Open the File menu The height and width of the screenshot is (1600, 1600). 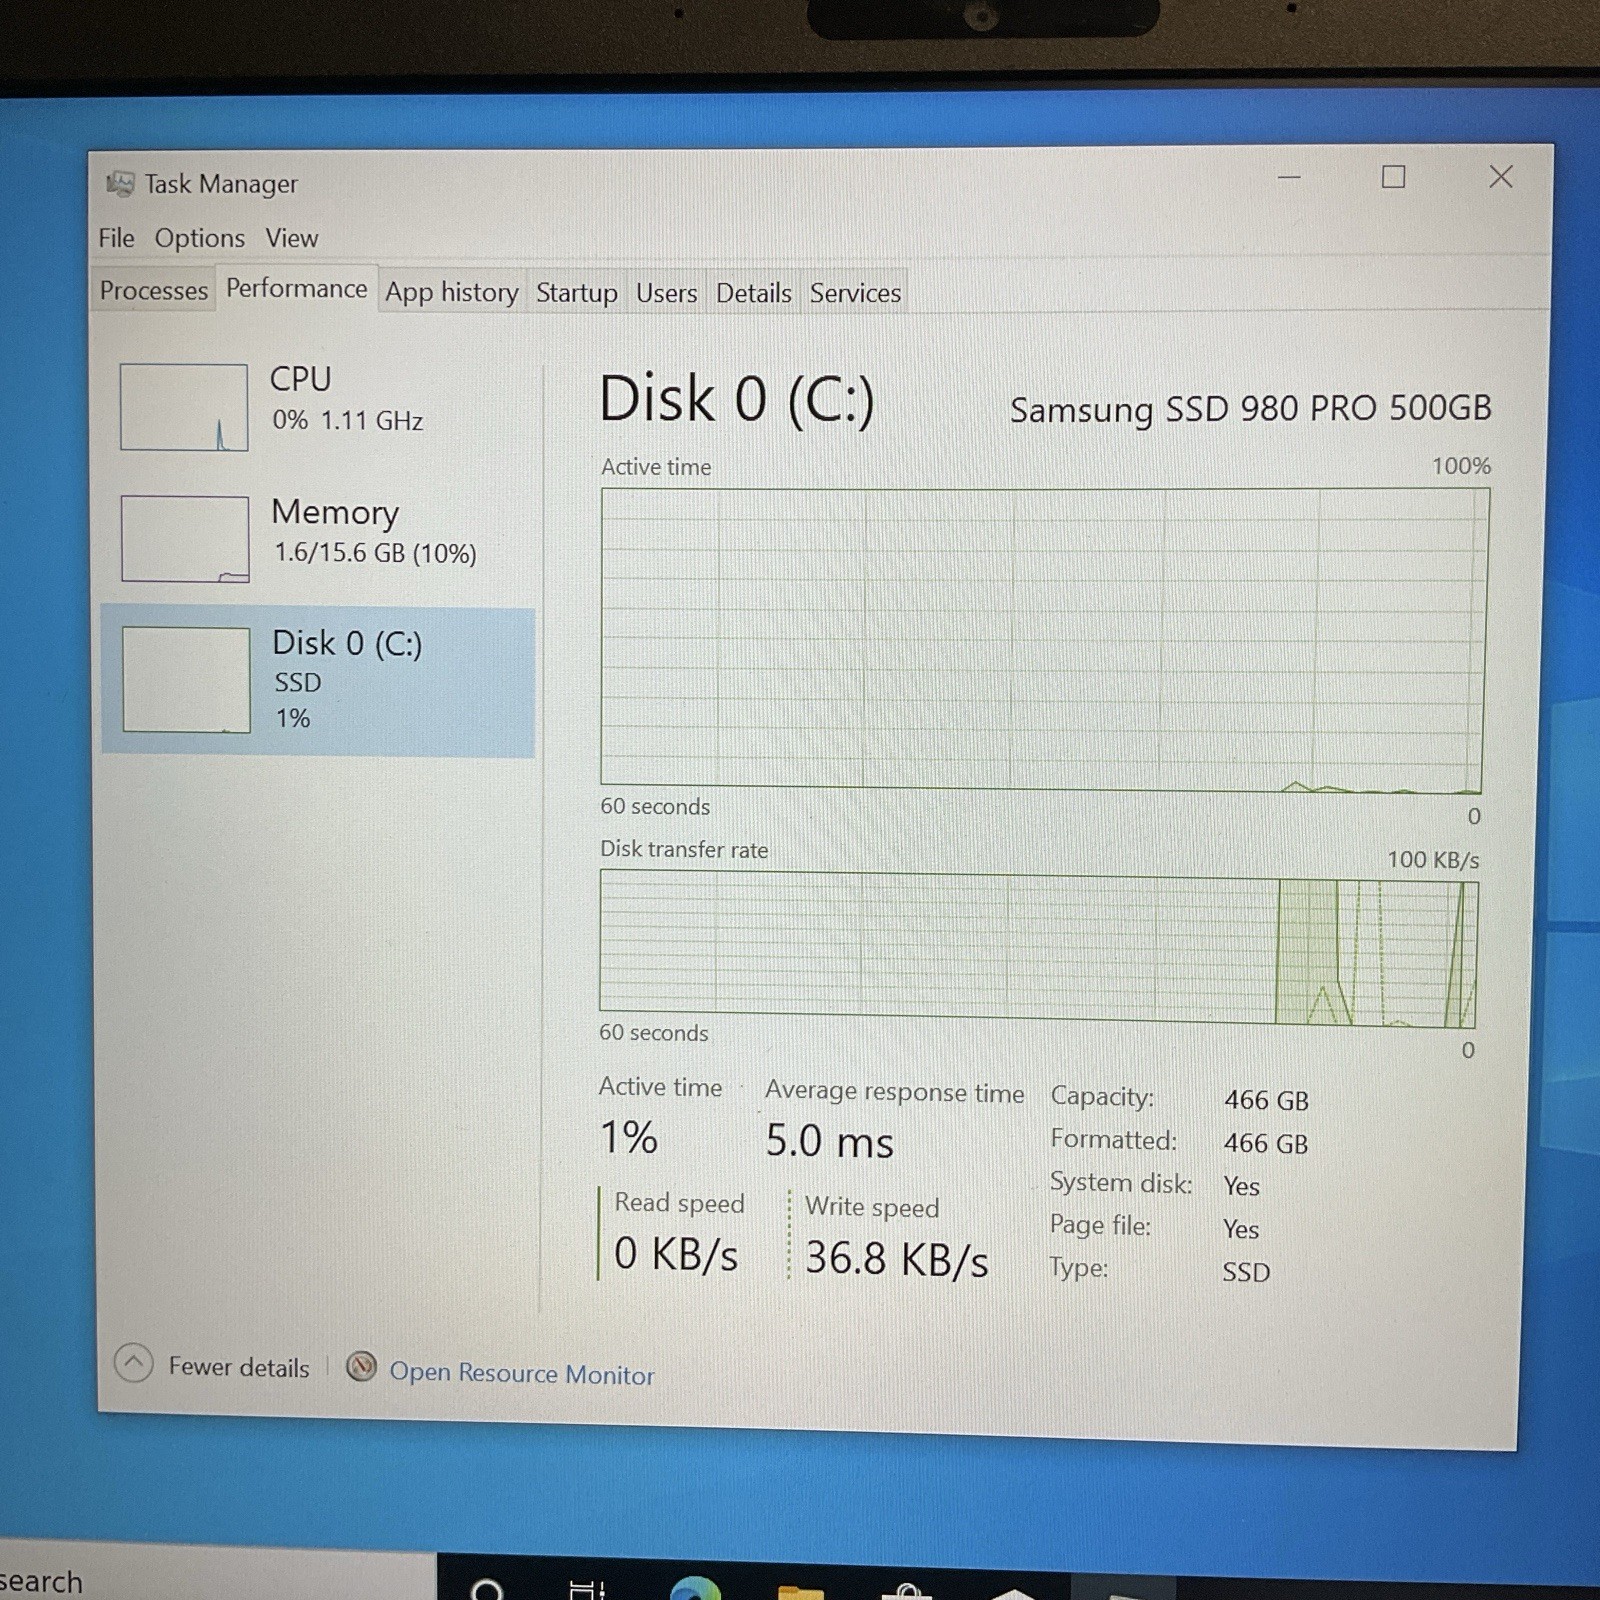(x=116, y=238)
